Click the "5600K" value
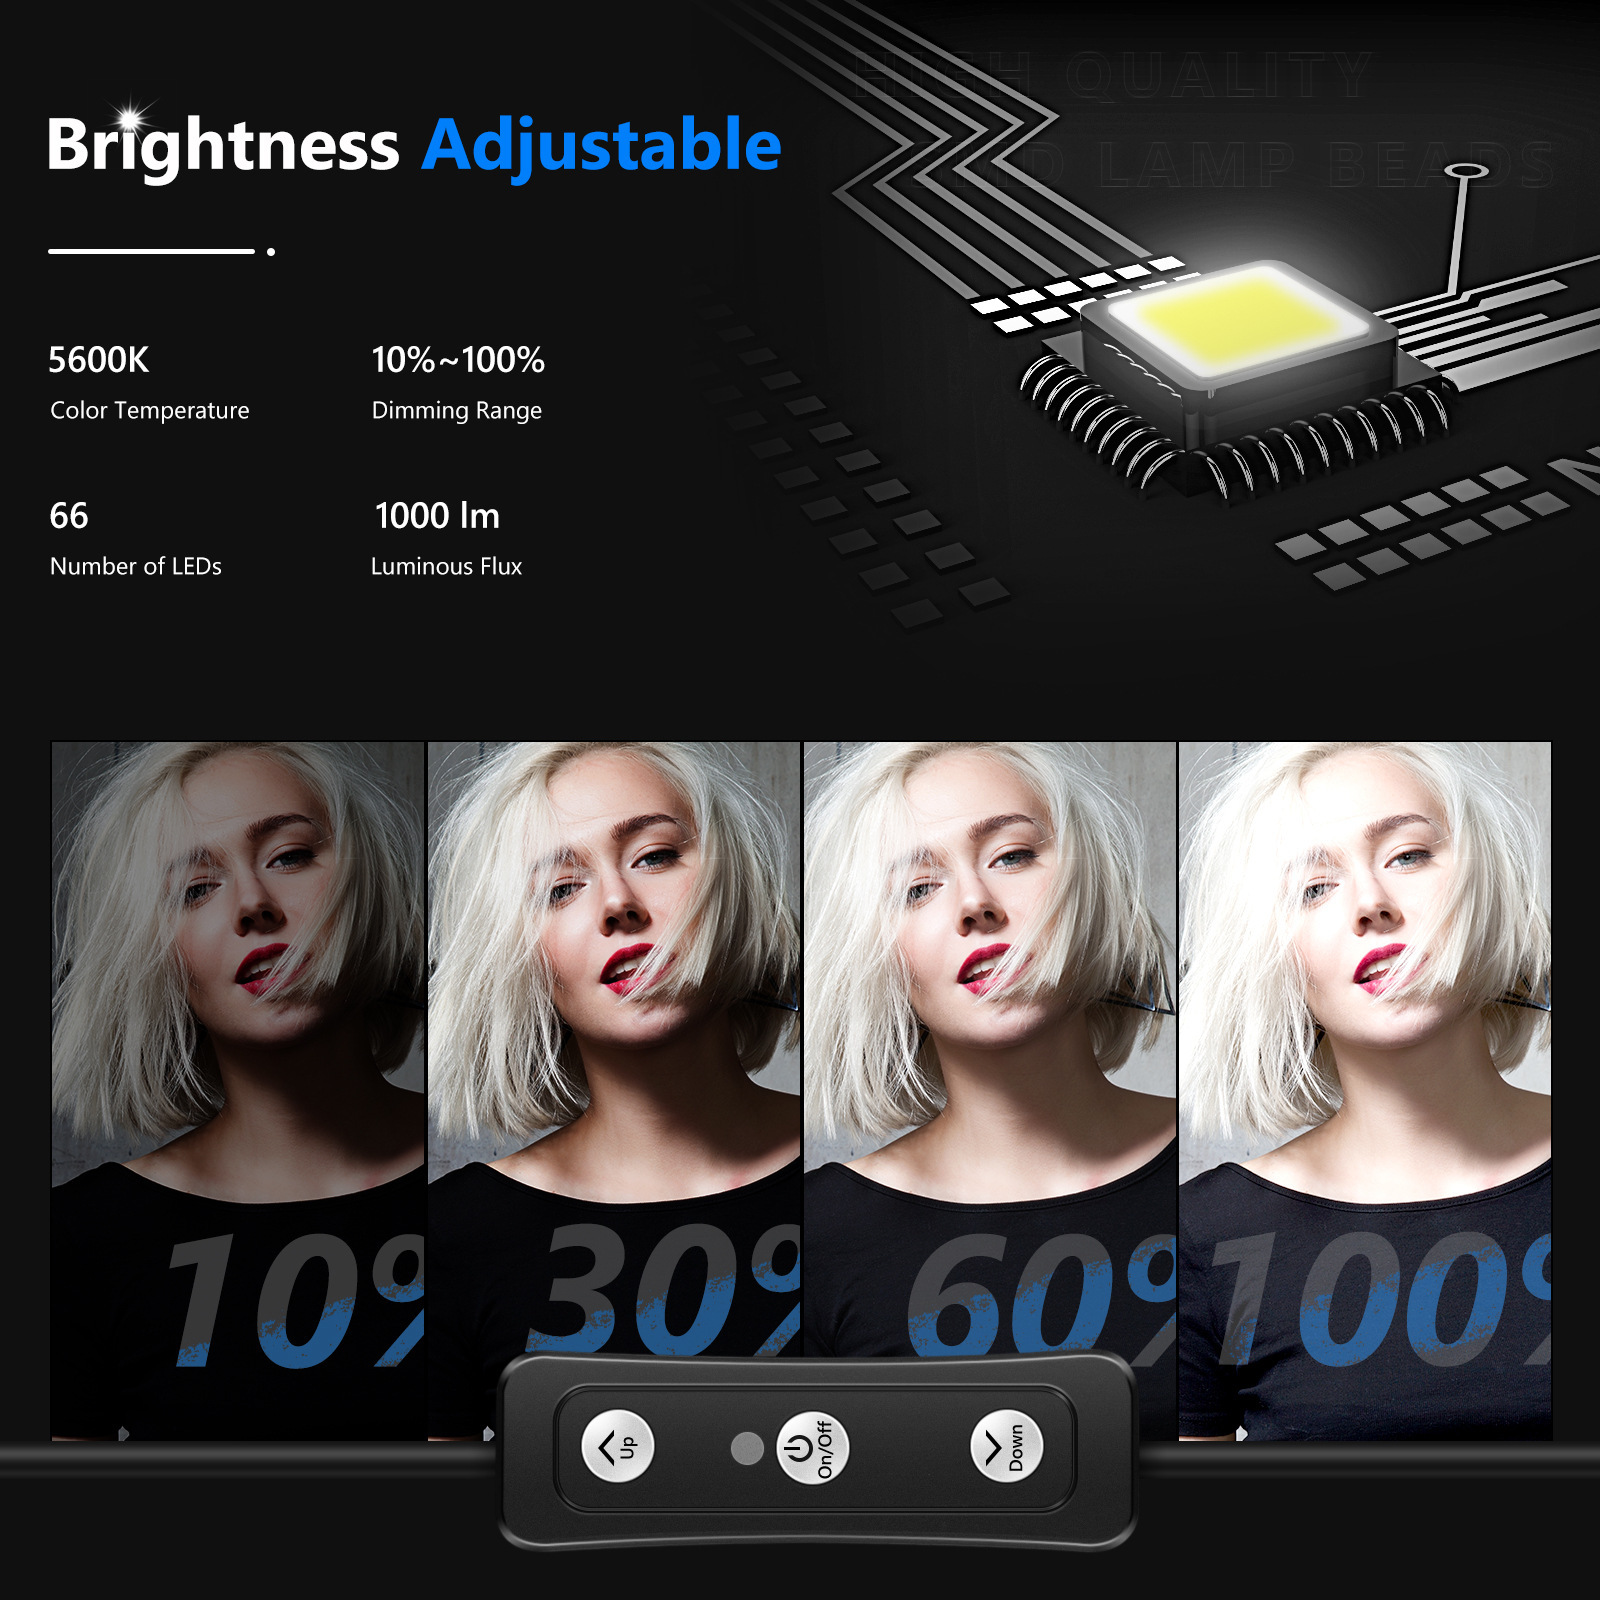Screen dimensions: 1600x1600 pyautogui.click(x=99, y=360)
